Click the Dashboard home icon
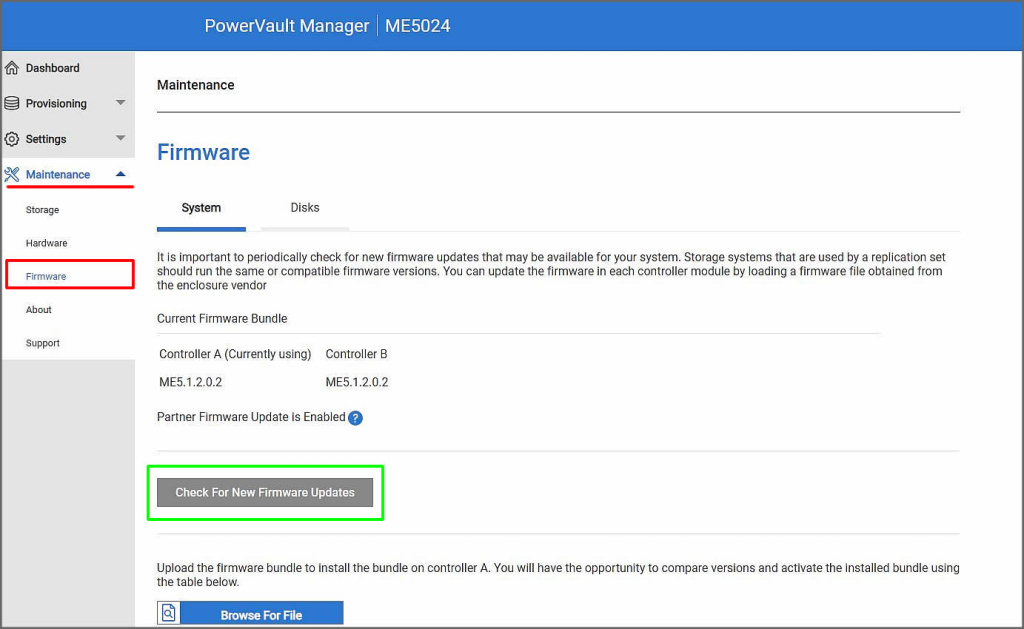 (12, 68)
